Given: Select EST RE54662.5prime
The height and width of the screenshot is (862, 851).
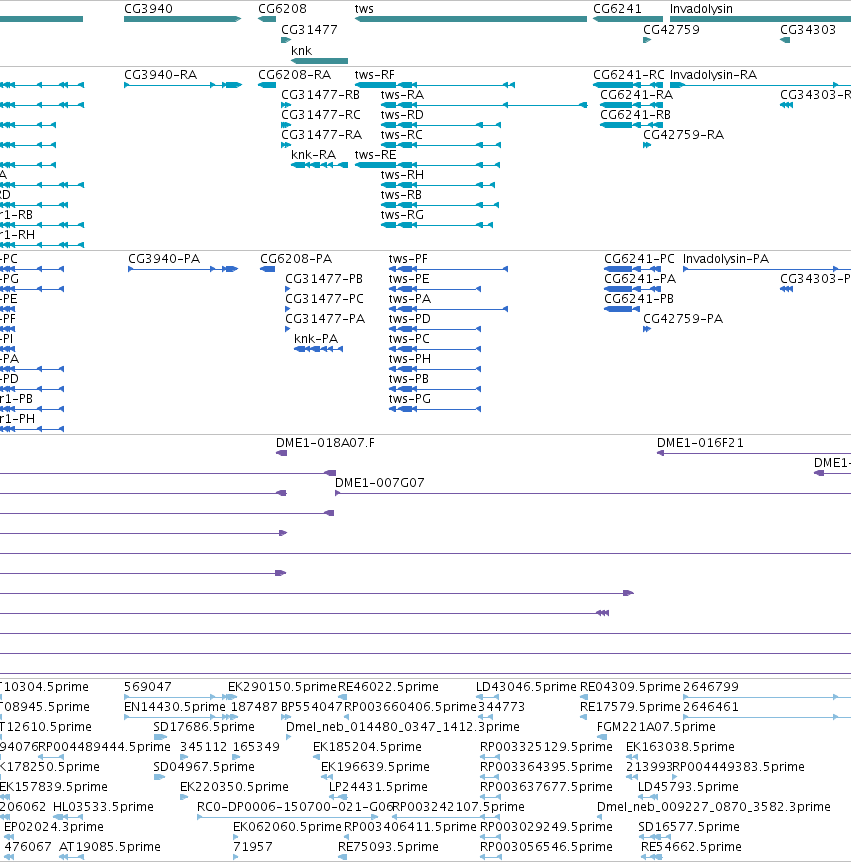Looking at the screenshot, I should pos(692,847).
